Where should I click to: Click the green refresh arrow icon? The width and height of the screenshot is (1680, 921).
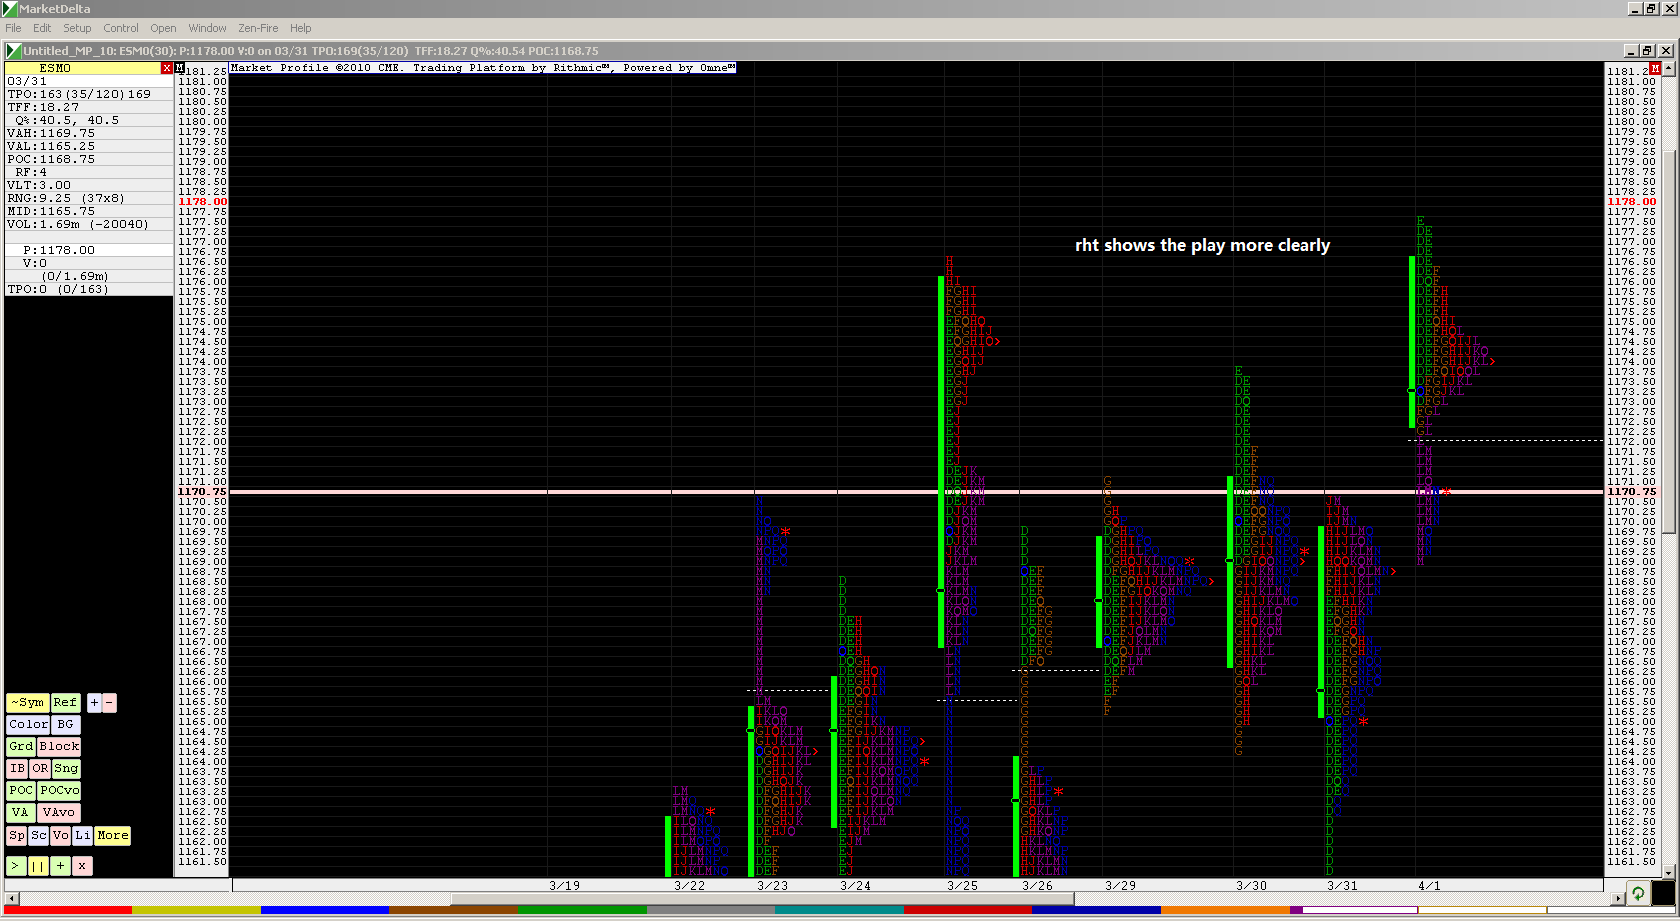[x=1638, y=892]
